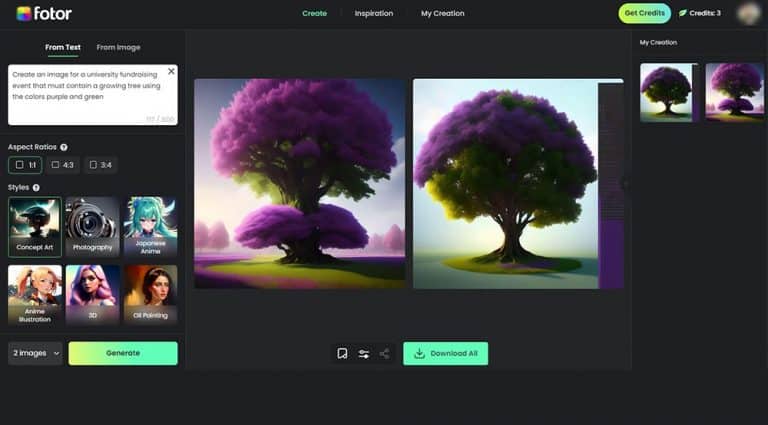Viewport: 768px width, 425px height.
Task: Open the user profile avatar
Action: point(747,13)
